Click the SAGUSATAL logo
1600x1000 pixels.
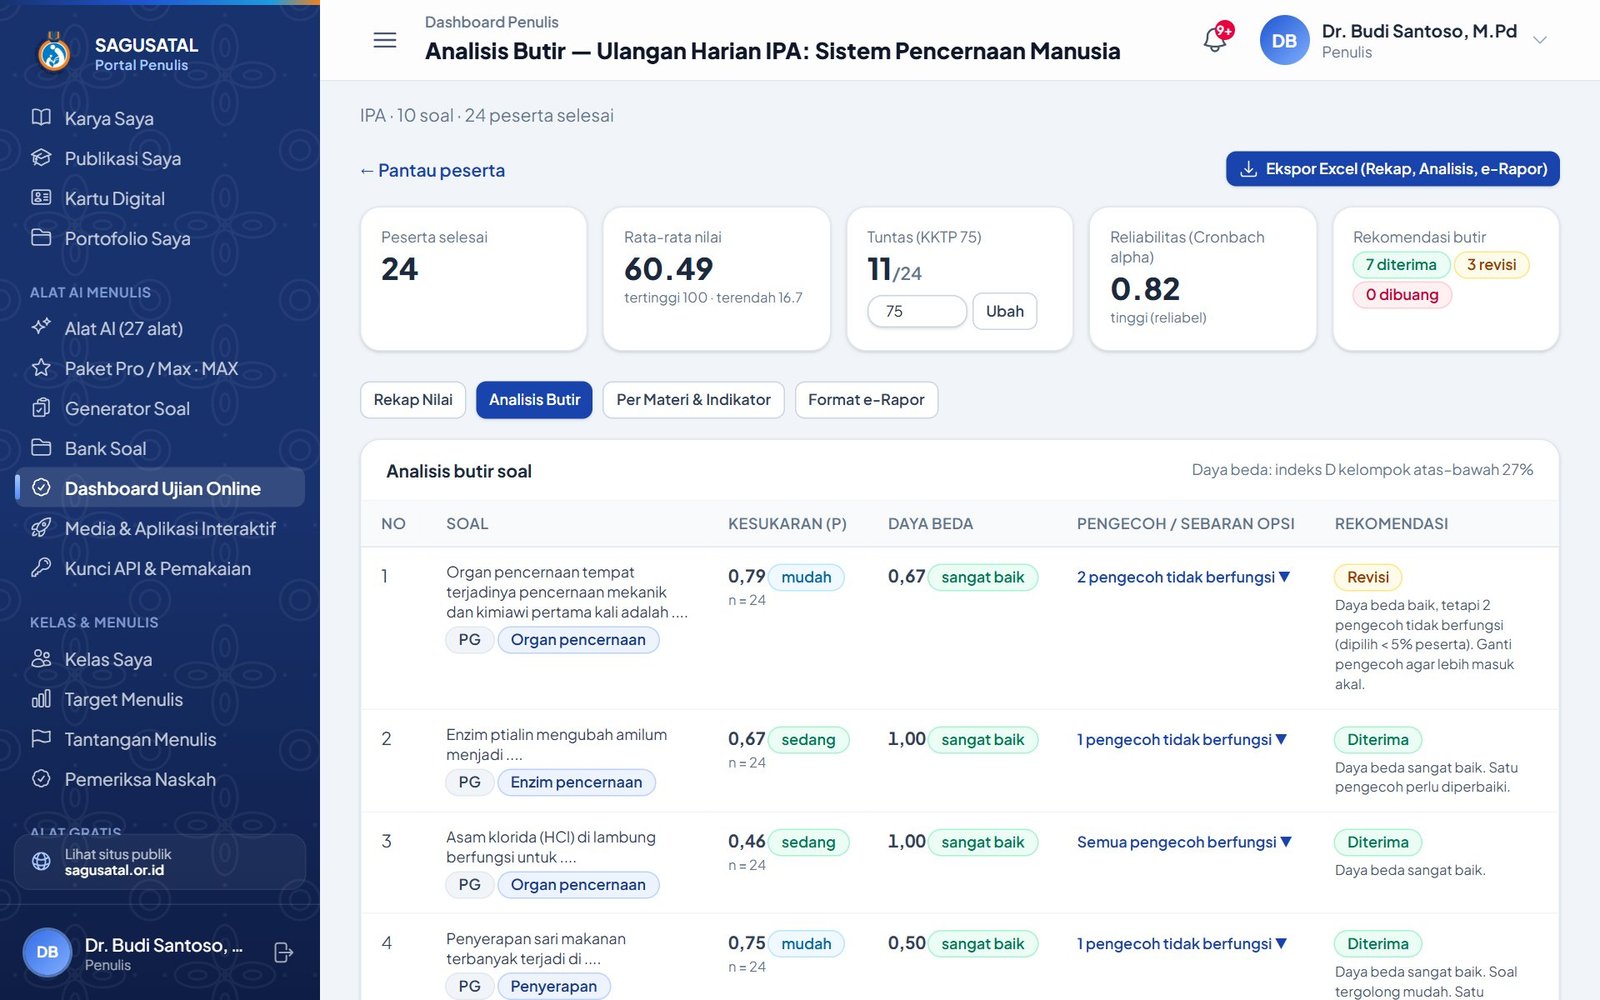point(54,53)
